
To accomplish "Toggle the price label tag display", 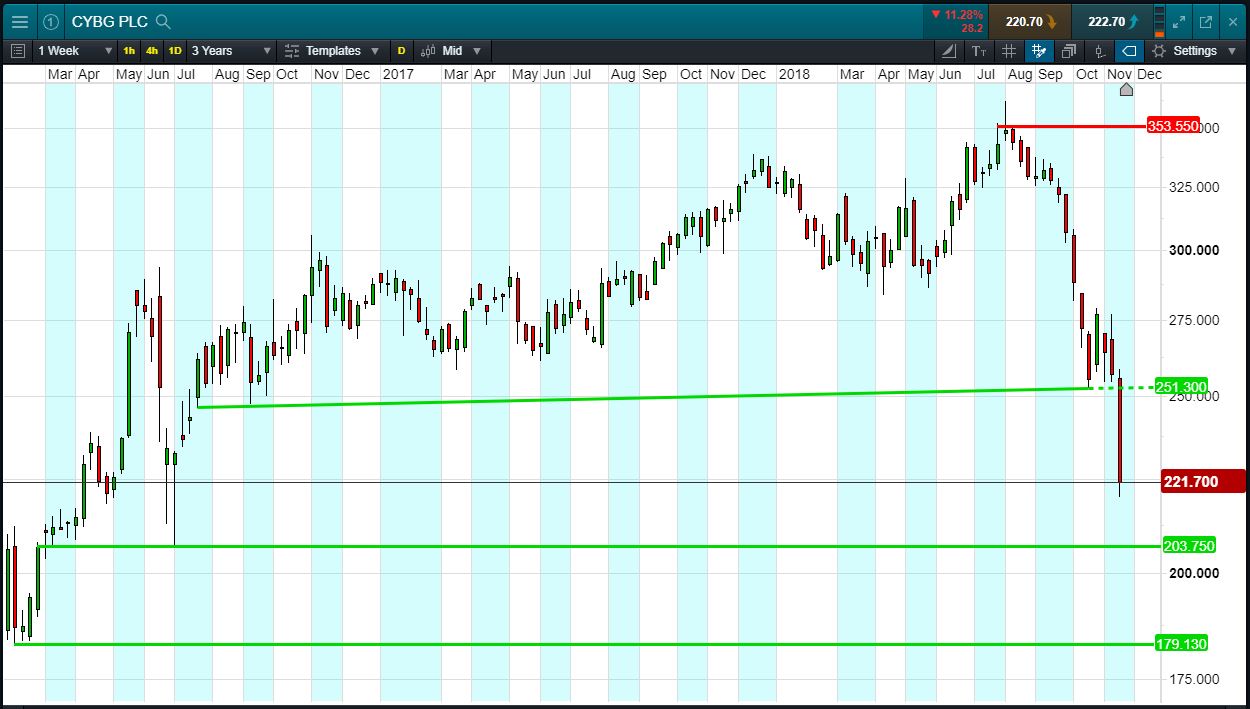I will 1129,51.
